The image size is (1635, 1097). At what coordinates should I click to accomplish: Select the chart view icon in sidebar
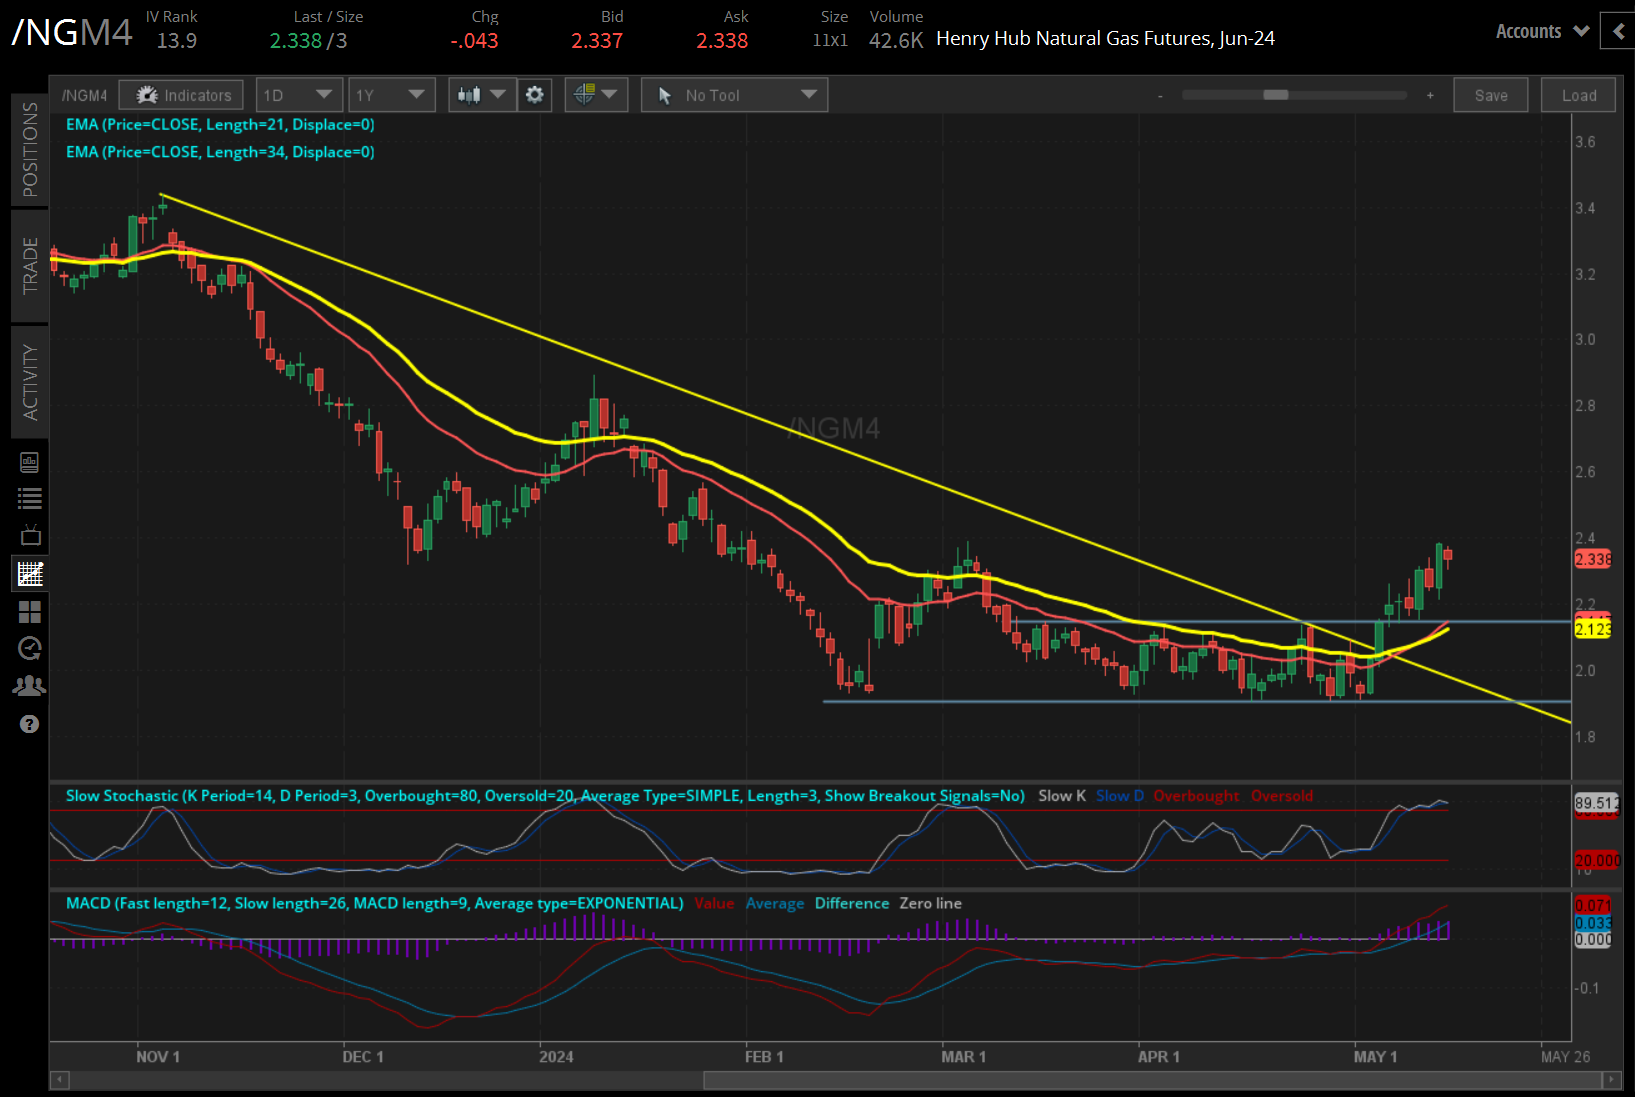pos(30,573)
